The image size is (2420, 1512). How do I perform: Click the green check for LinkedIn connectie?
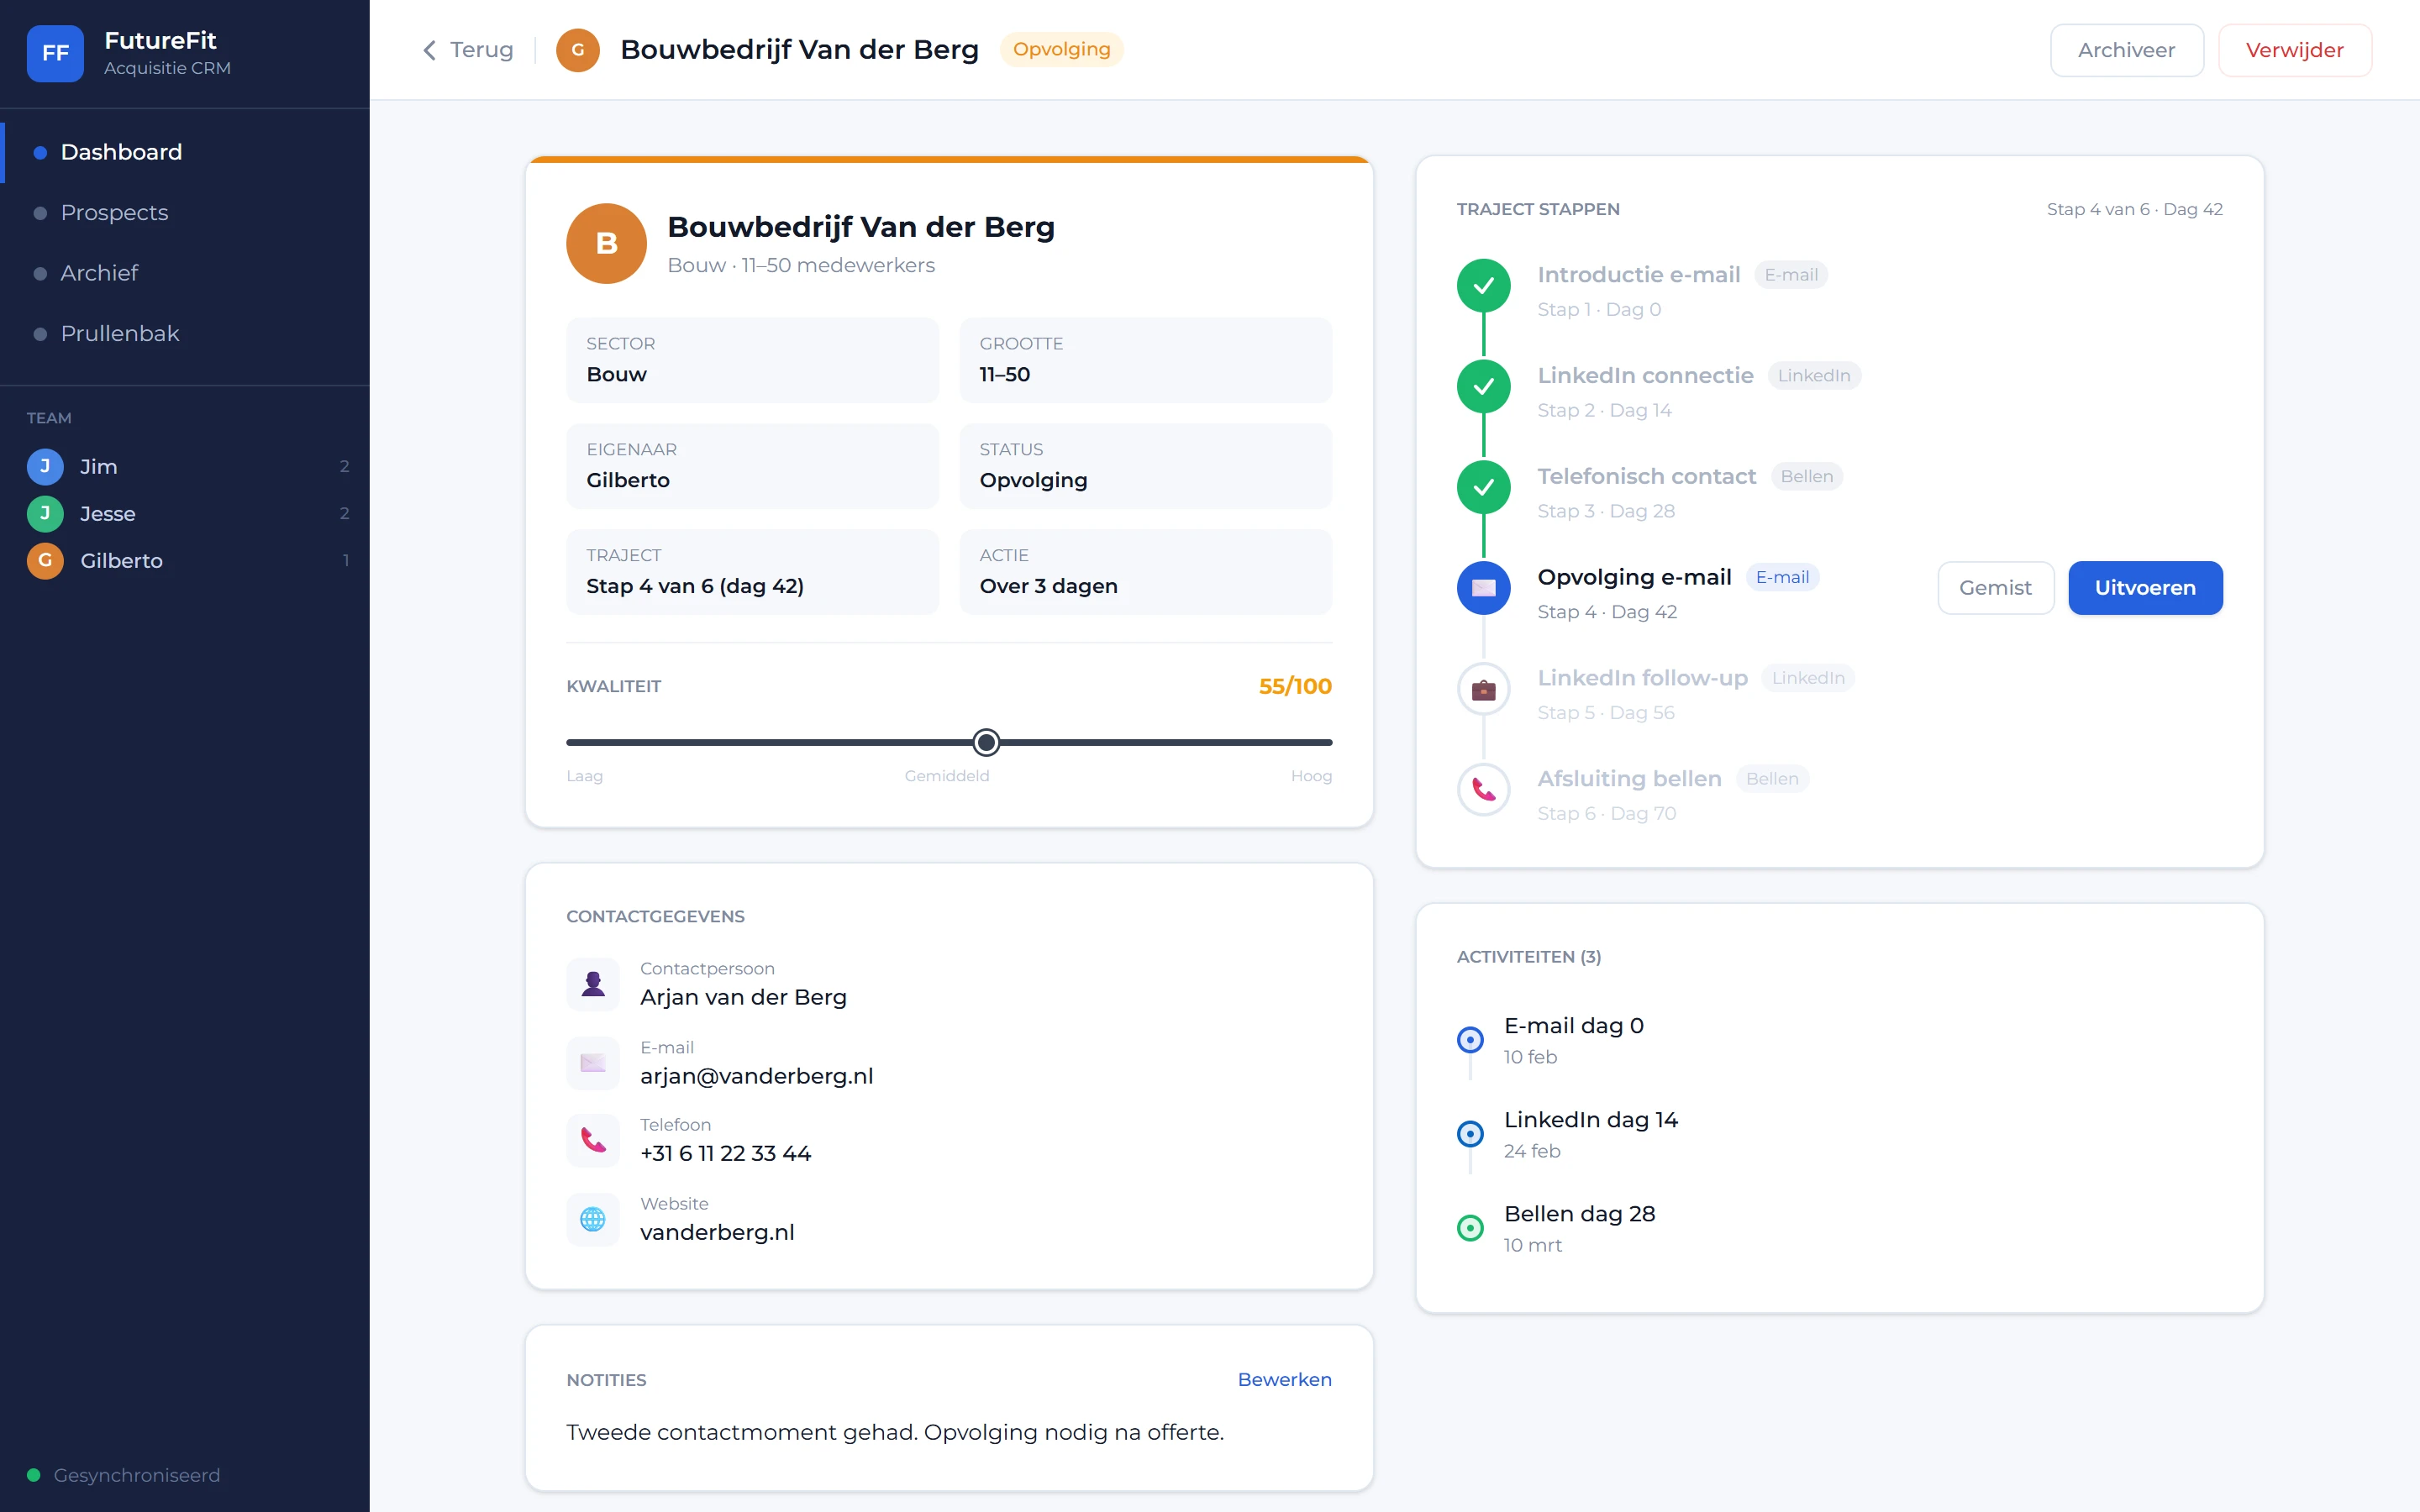(1483, 387)
